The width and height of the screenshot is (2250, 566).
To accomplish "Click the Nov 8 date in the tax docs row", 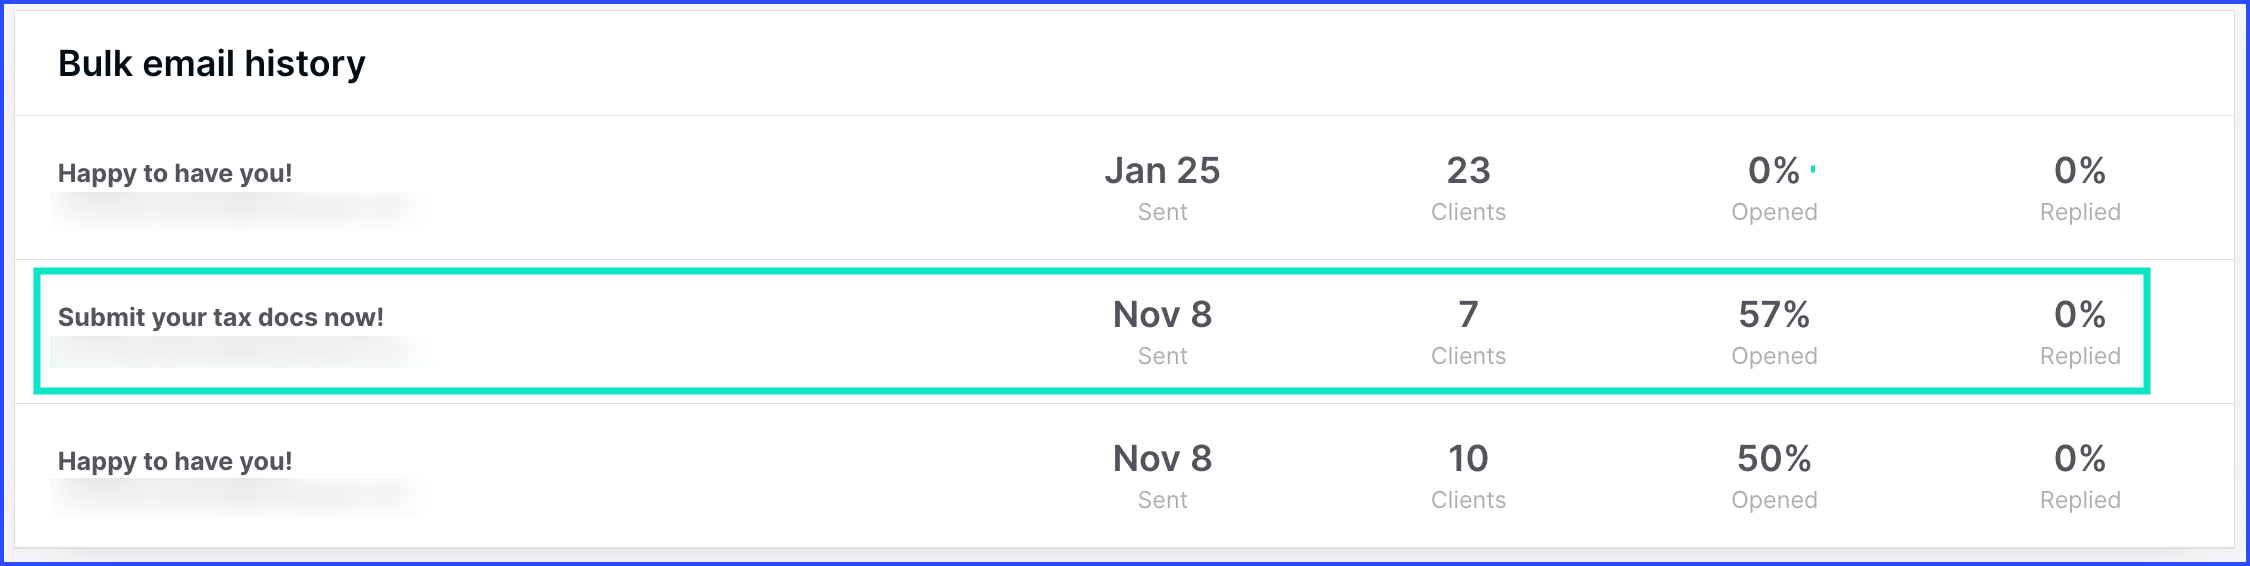I will [x=1162, y=331].
